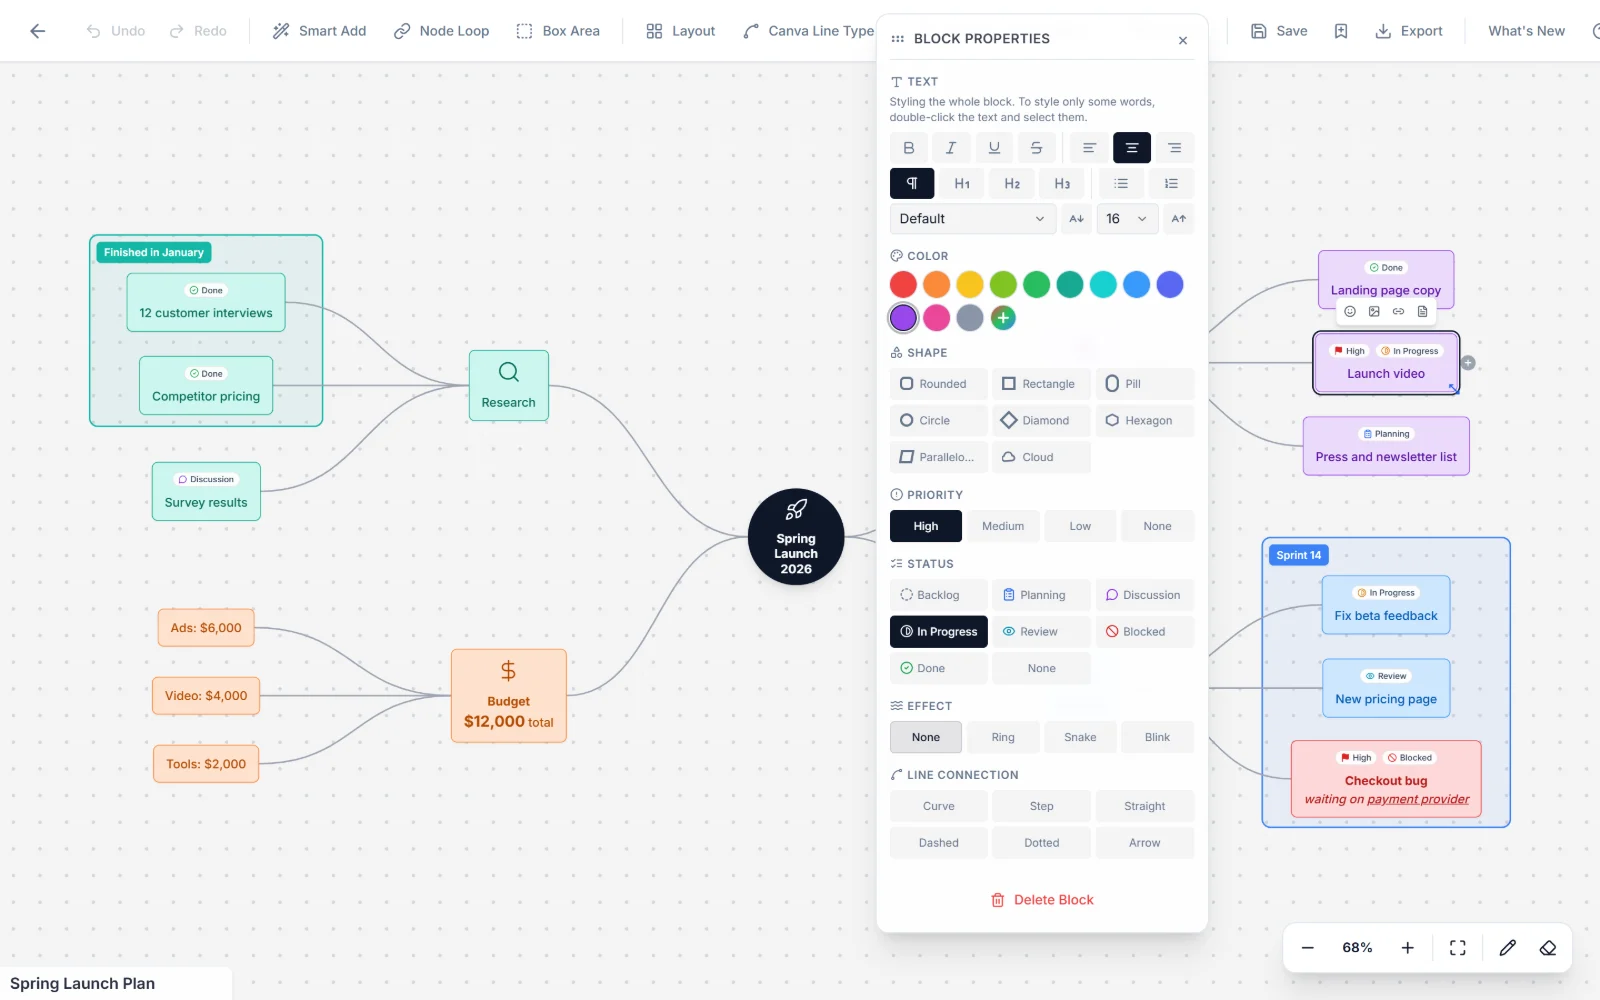
Task: Open the Default font family dropdown
Action: pyautogui.click(x=972, y=219)
